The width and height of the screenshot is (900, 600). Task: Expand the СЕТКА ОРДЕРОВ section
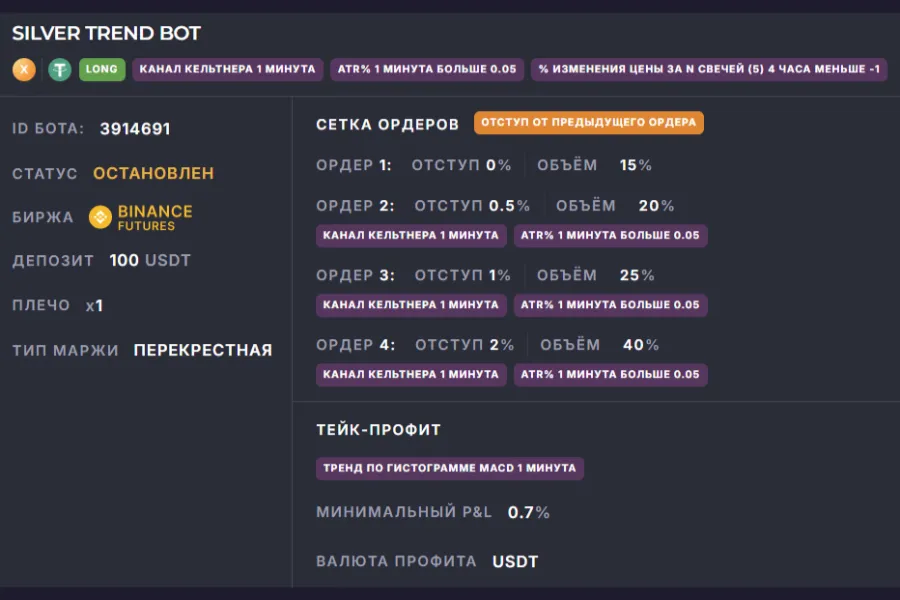(385, 123)
